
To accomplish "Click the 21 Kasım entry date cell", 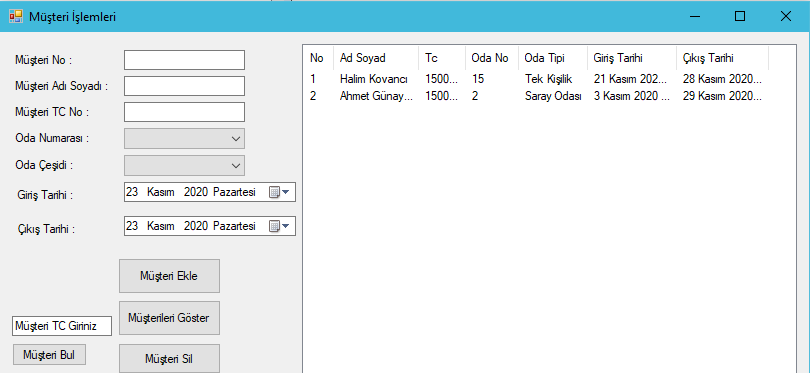I will pyautogui.click(x=631, y=79).
